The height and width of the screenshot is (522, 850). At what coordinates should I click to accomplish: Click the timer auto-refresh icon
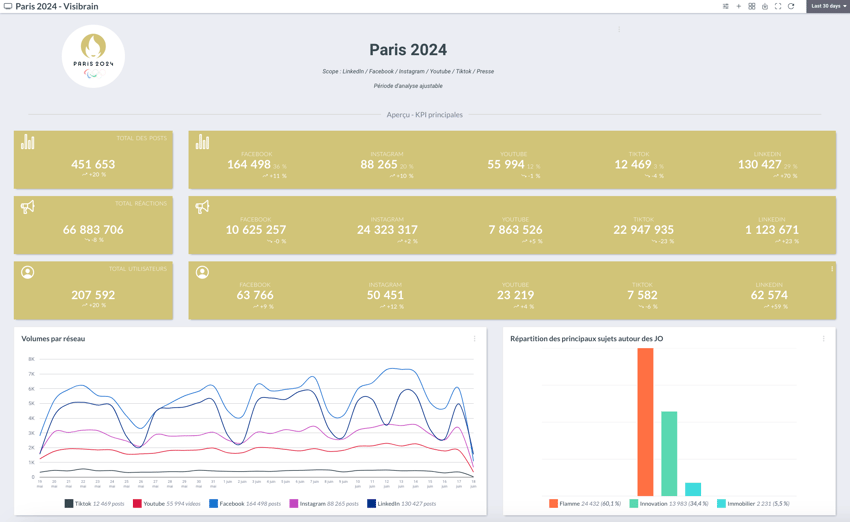765,7
